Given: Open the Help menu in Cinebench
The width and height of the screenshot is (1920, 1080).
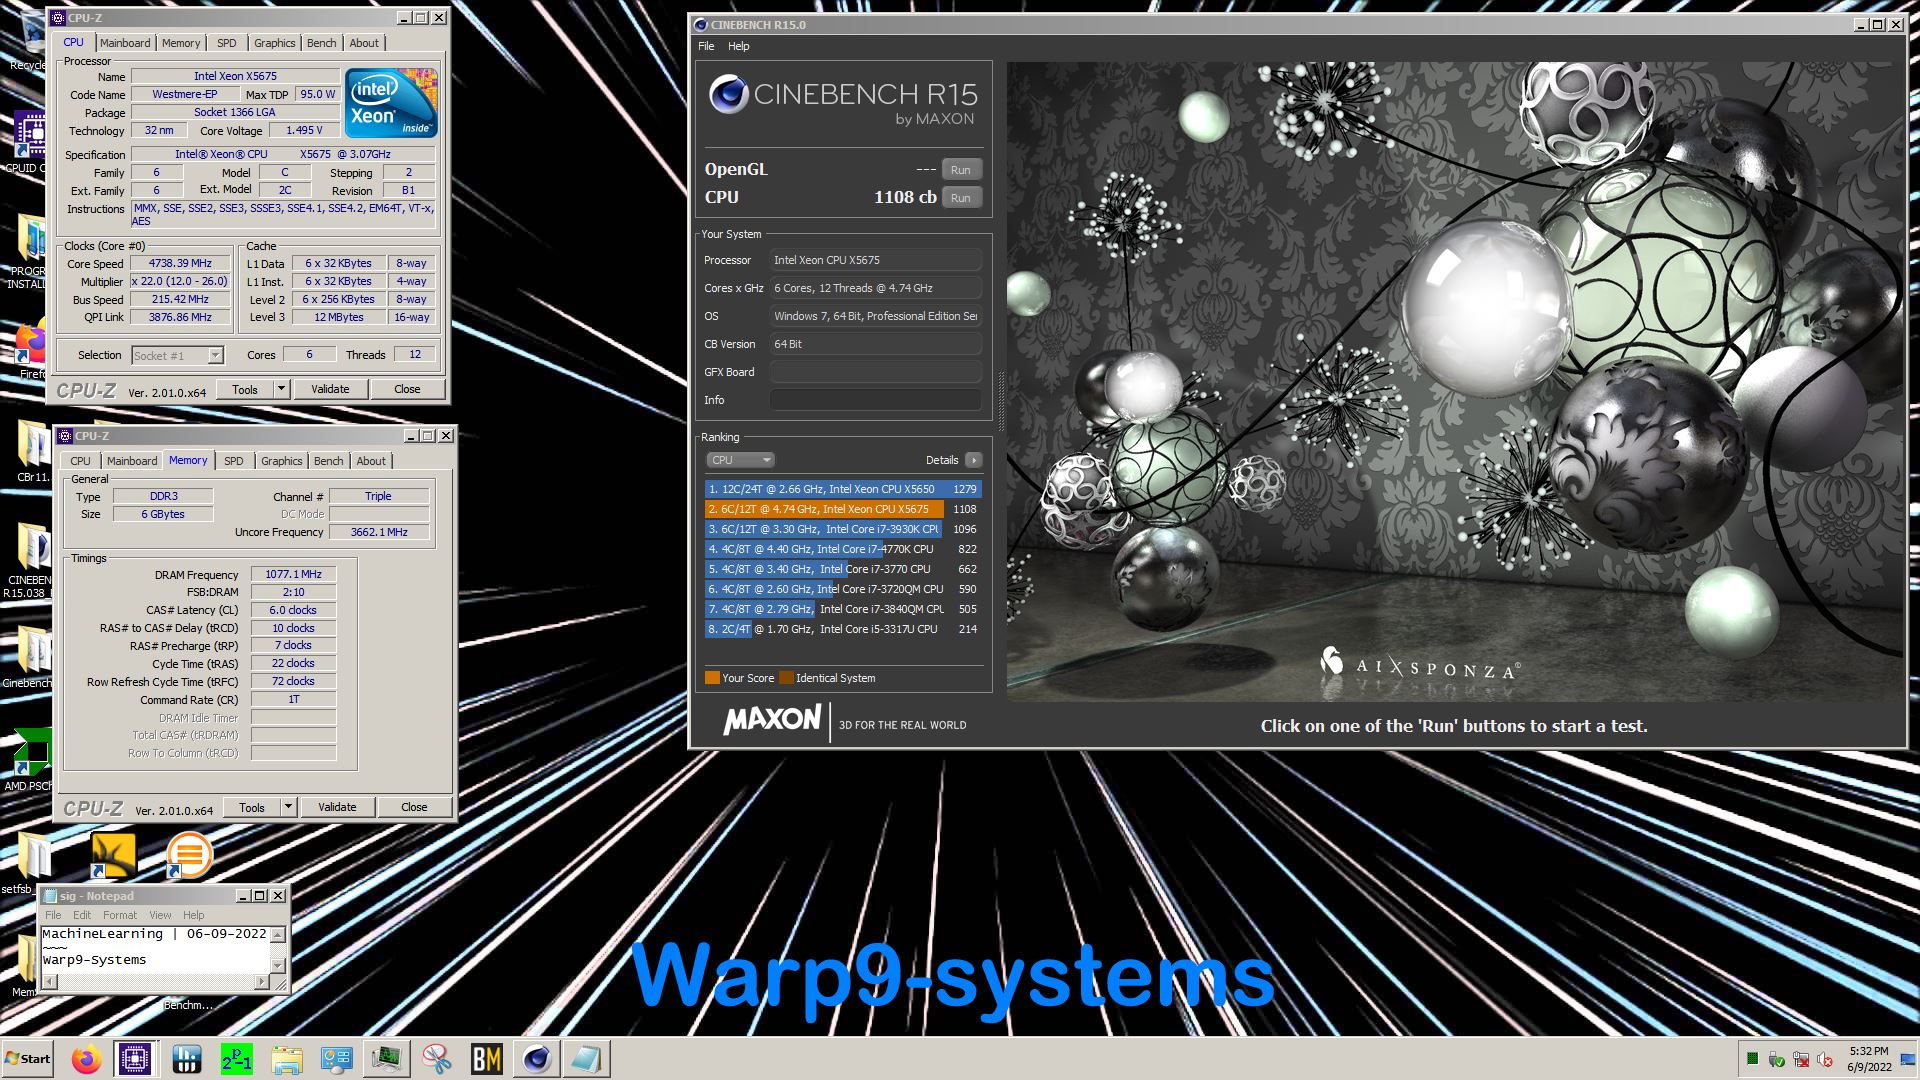Looking at the screenshot, I should [x=738, y=46].
